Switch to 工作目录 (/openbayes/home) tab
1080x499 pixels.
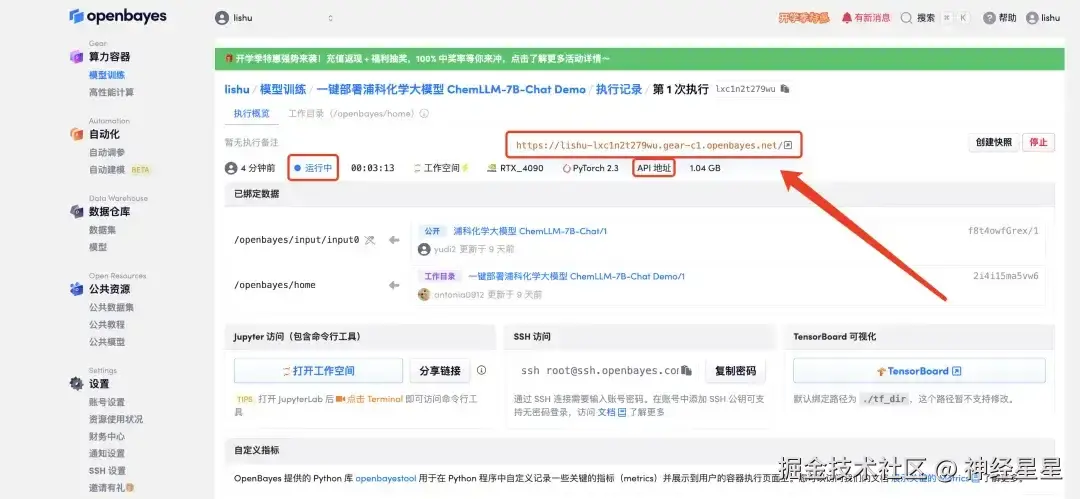(x=353, y=114)
